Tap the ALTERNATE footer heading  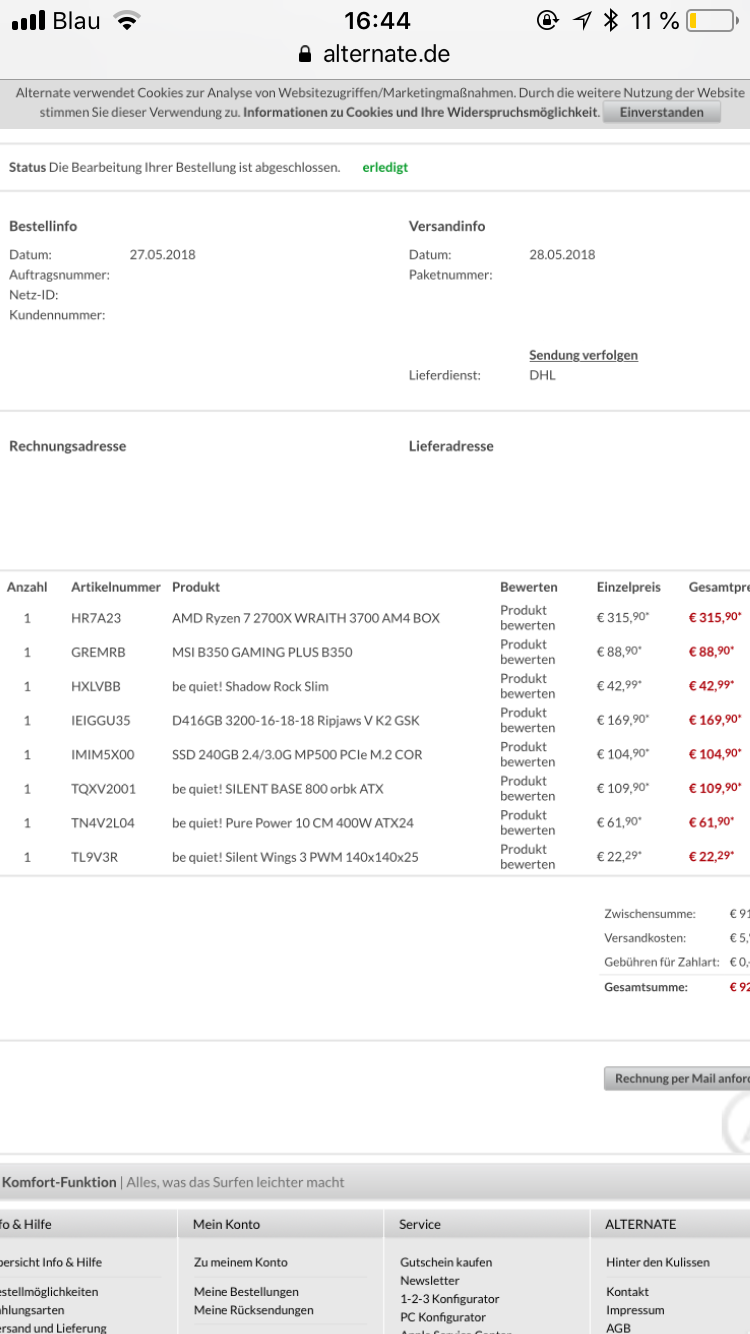[x=641, y=1224]
